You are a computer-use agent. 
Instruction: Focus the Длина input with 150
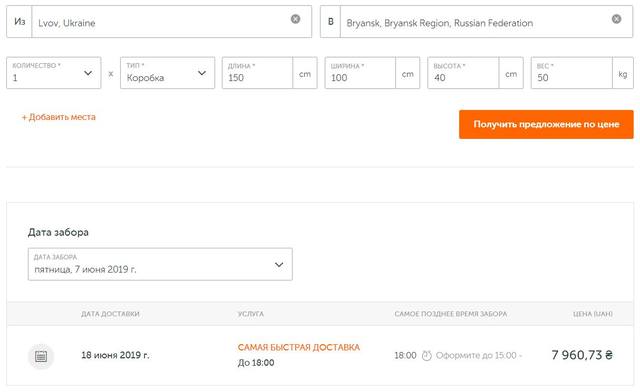pos(258,73)
